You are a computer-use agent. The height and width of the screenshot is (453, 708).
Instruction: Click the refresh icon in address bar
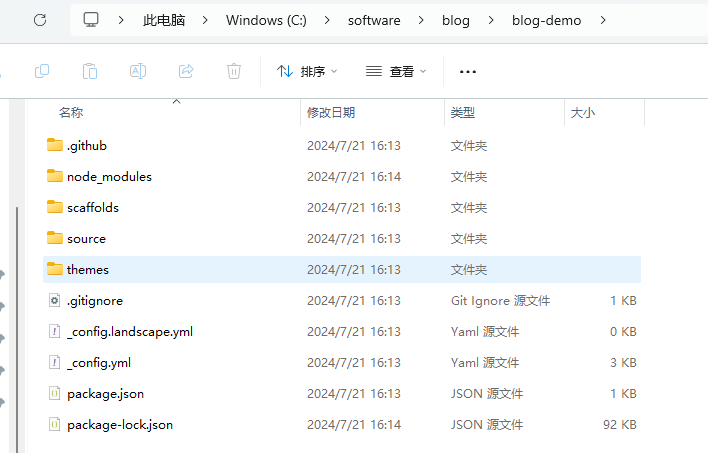tap(40, 20)
